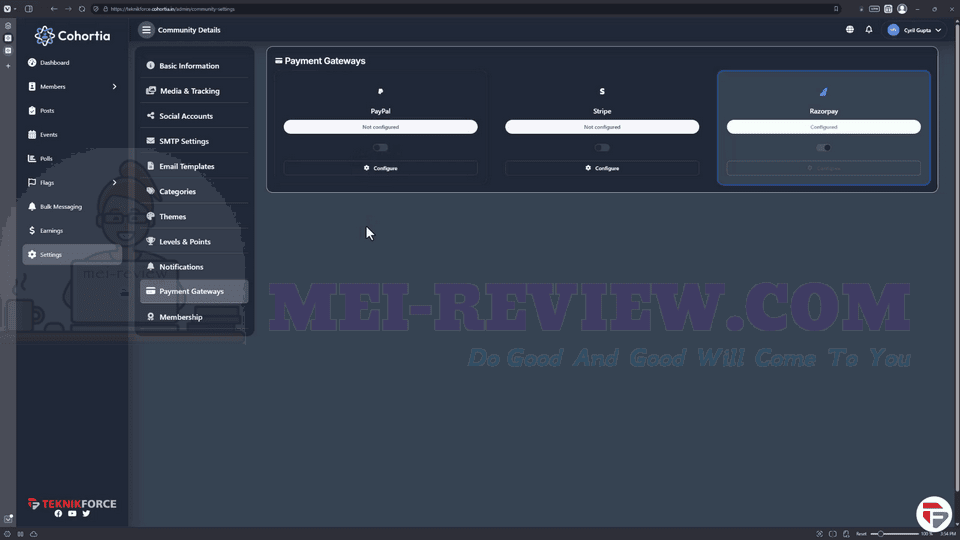Viewport: 960px width, 540px height.
Task: Click the Events calendar icon
Action: 32,135
